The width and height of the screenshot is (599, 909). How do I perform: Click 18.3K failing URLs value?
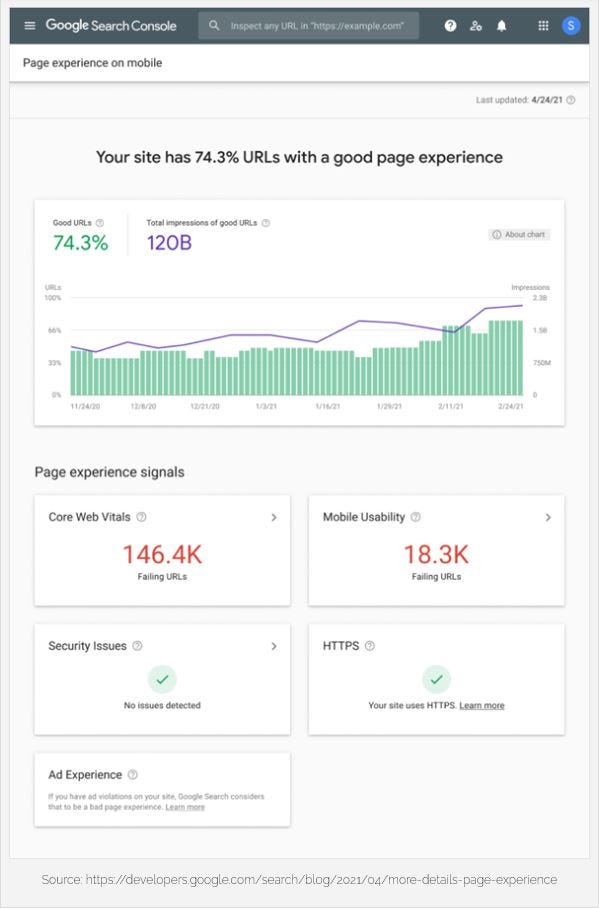pos(436,555)
